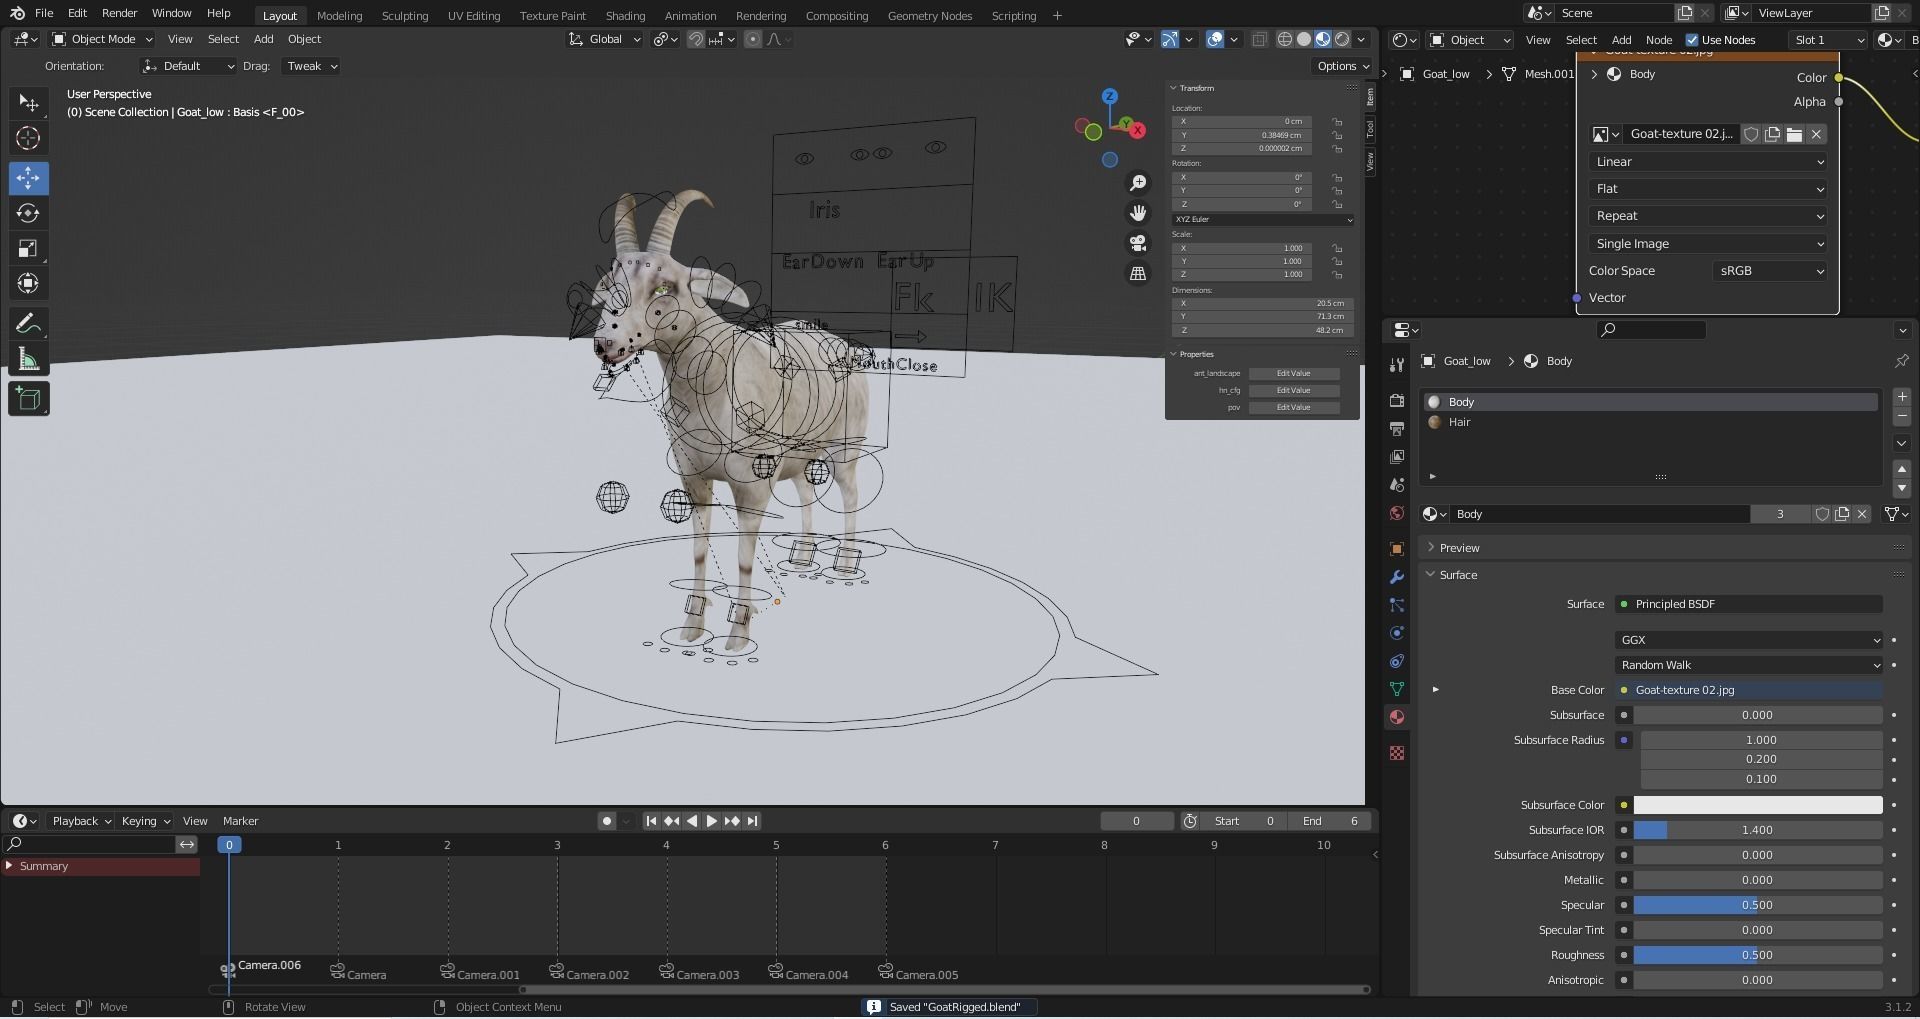The image size is (1920, 1019).
Task: Switch to UV Editing workspace tab
Action: (474, 15)
